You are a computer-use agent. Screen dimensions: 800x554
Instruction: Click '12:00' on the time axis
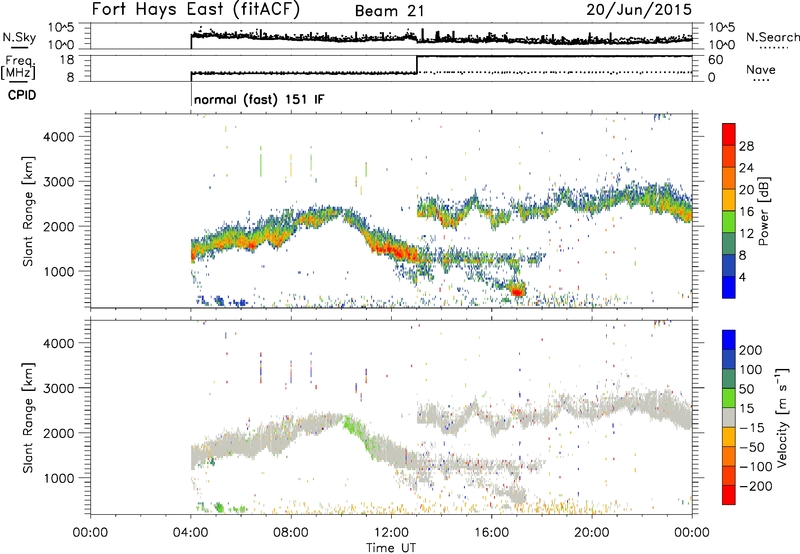point(391,533)
